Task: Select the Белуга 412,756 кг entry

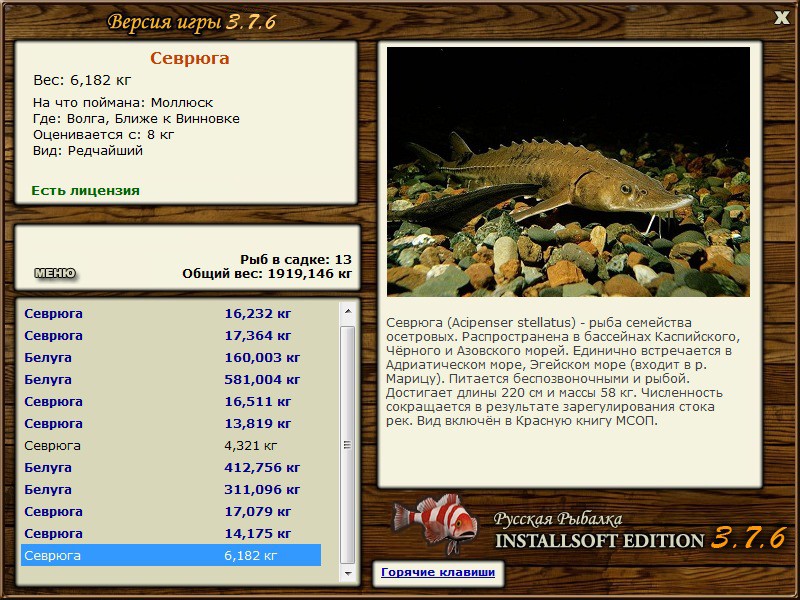Action: (x=171, y=467)
